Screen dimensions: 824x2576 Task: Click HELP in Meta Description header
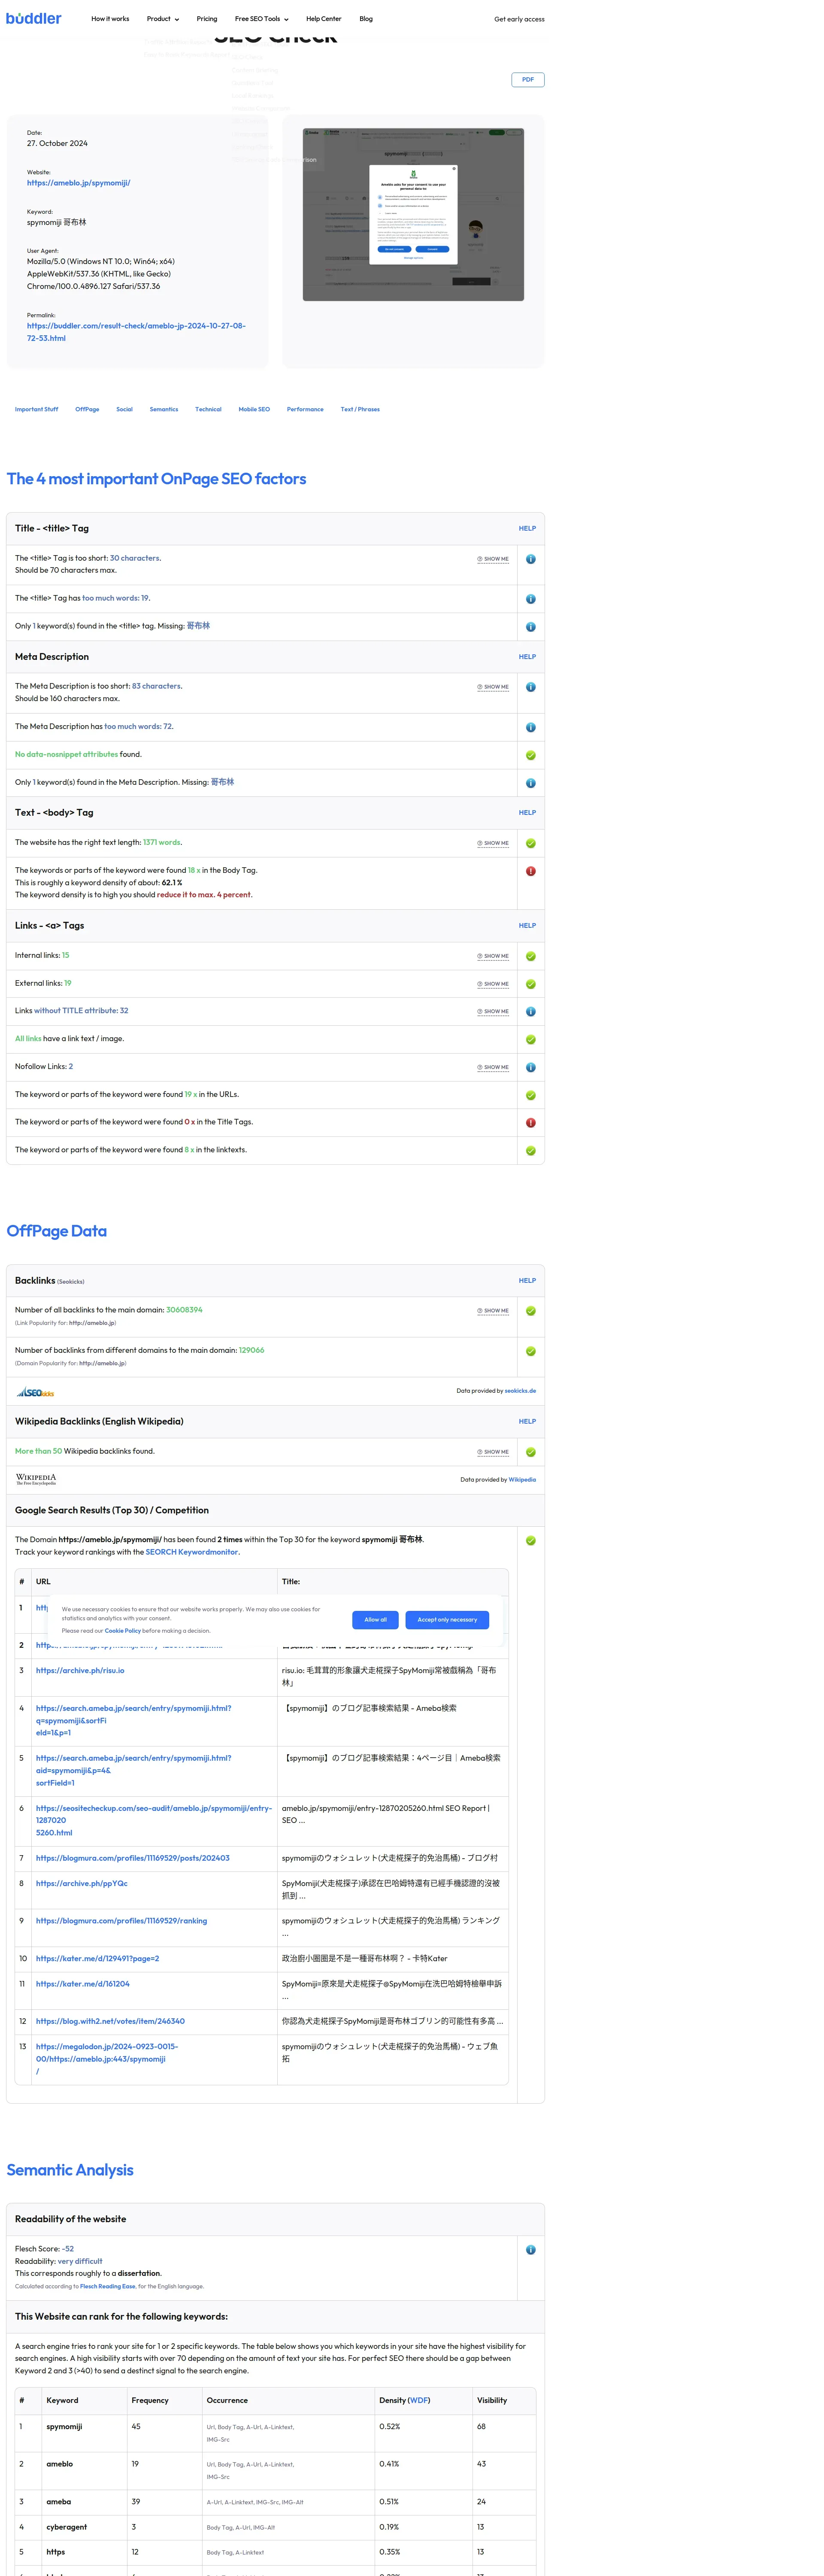click(527, 657)
